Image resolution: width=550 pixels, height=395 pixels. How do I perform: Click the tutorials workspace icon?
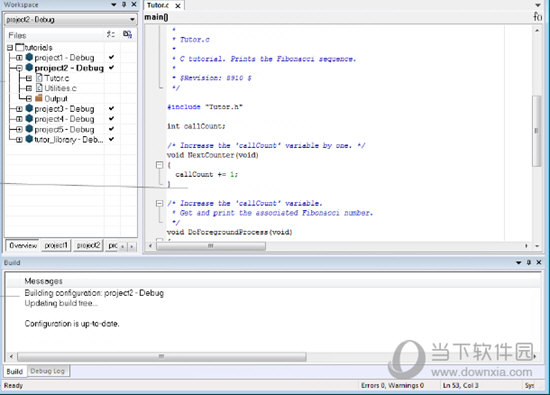point(20,47)
